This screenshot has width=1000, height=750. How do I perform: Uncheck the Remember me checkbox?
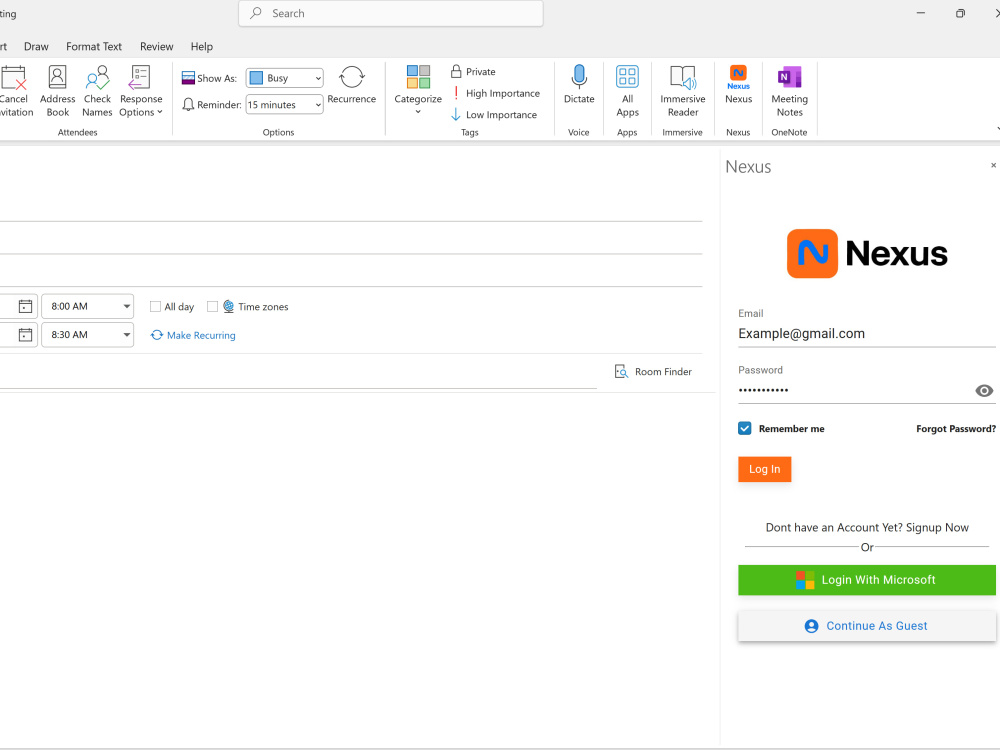pos(744,429)
